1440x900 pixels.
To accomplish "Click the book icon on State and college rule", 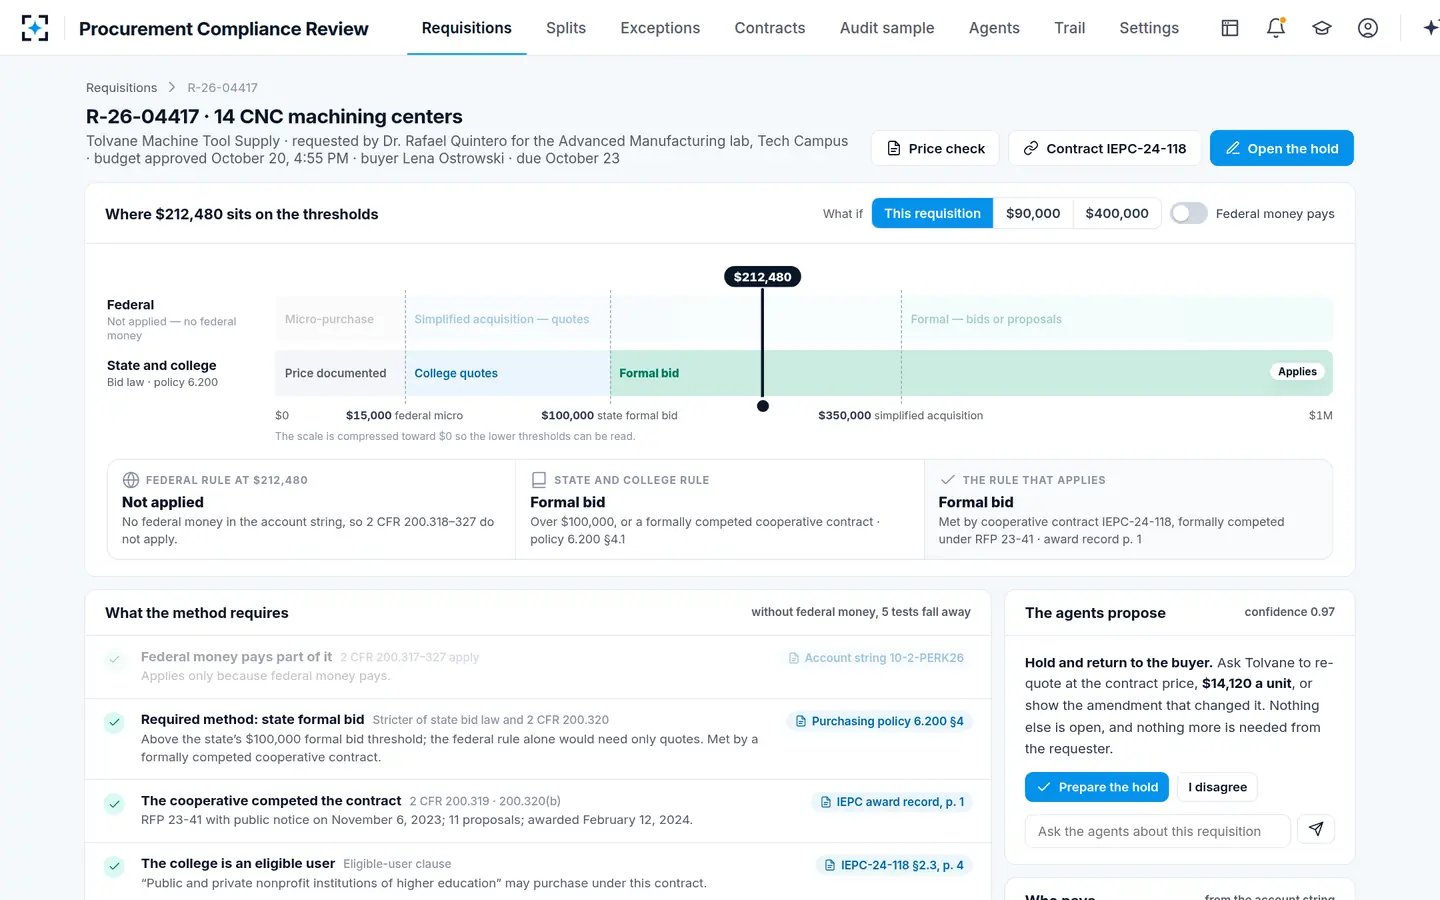I will point(539,480).
